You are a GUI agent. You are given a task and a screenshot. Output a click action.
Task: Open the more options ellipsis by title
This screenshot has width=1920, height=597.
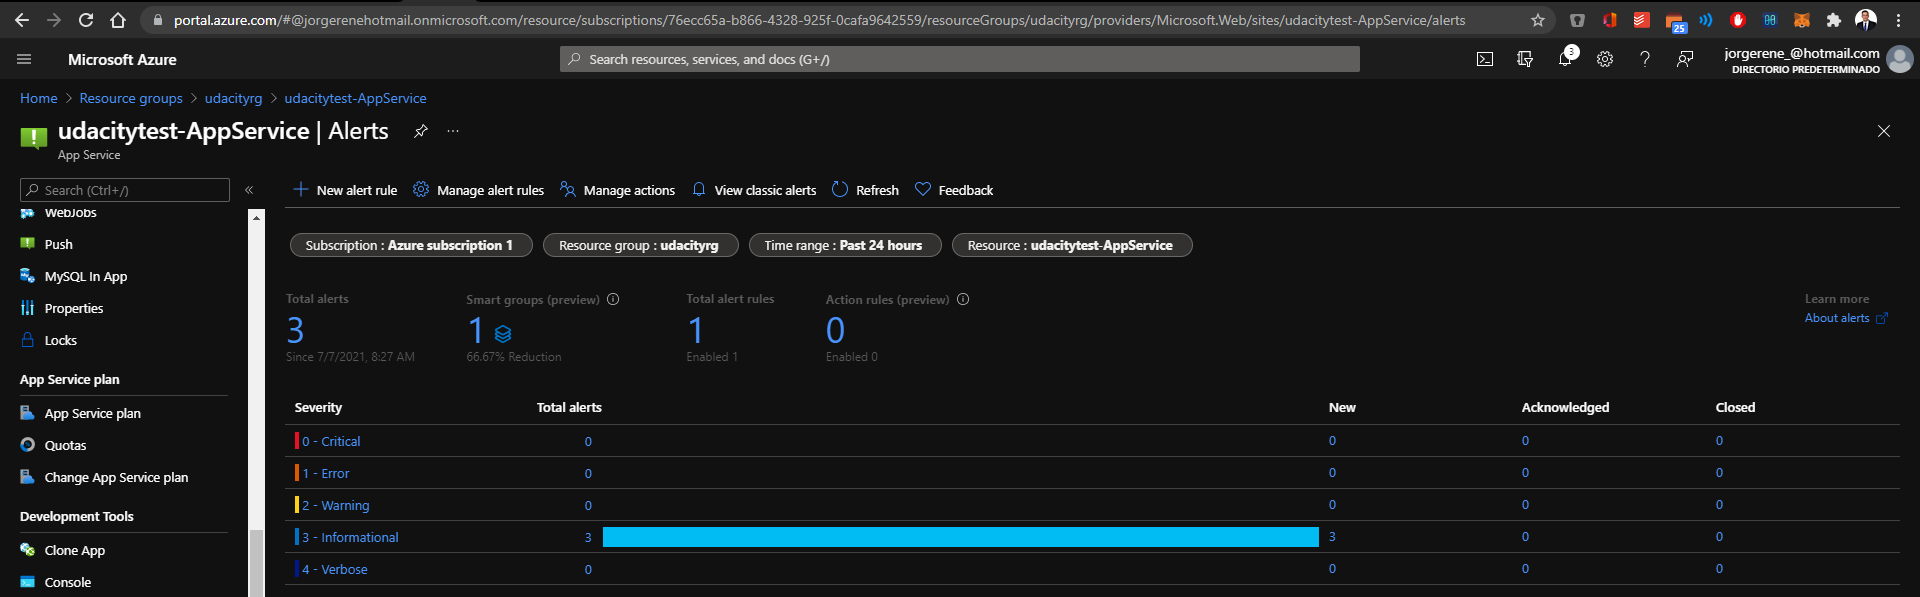click(453, 131)
